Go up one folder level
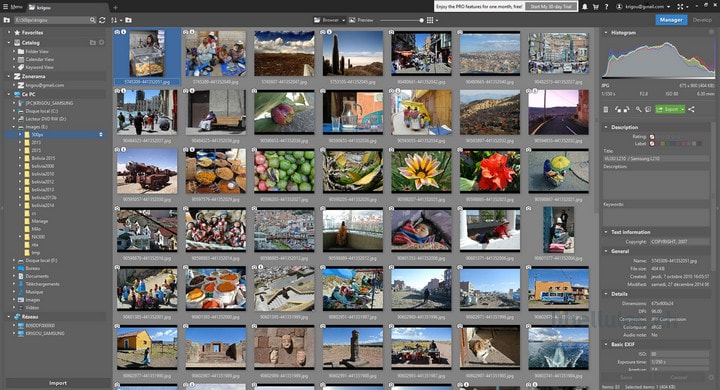The image size is (720, 390). pyautogui.click(x=6, y=20)
